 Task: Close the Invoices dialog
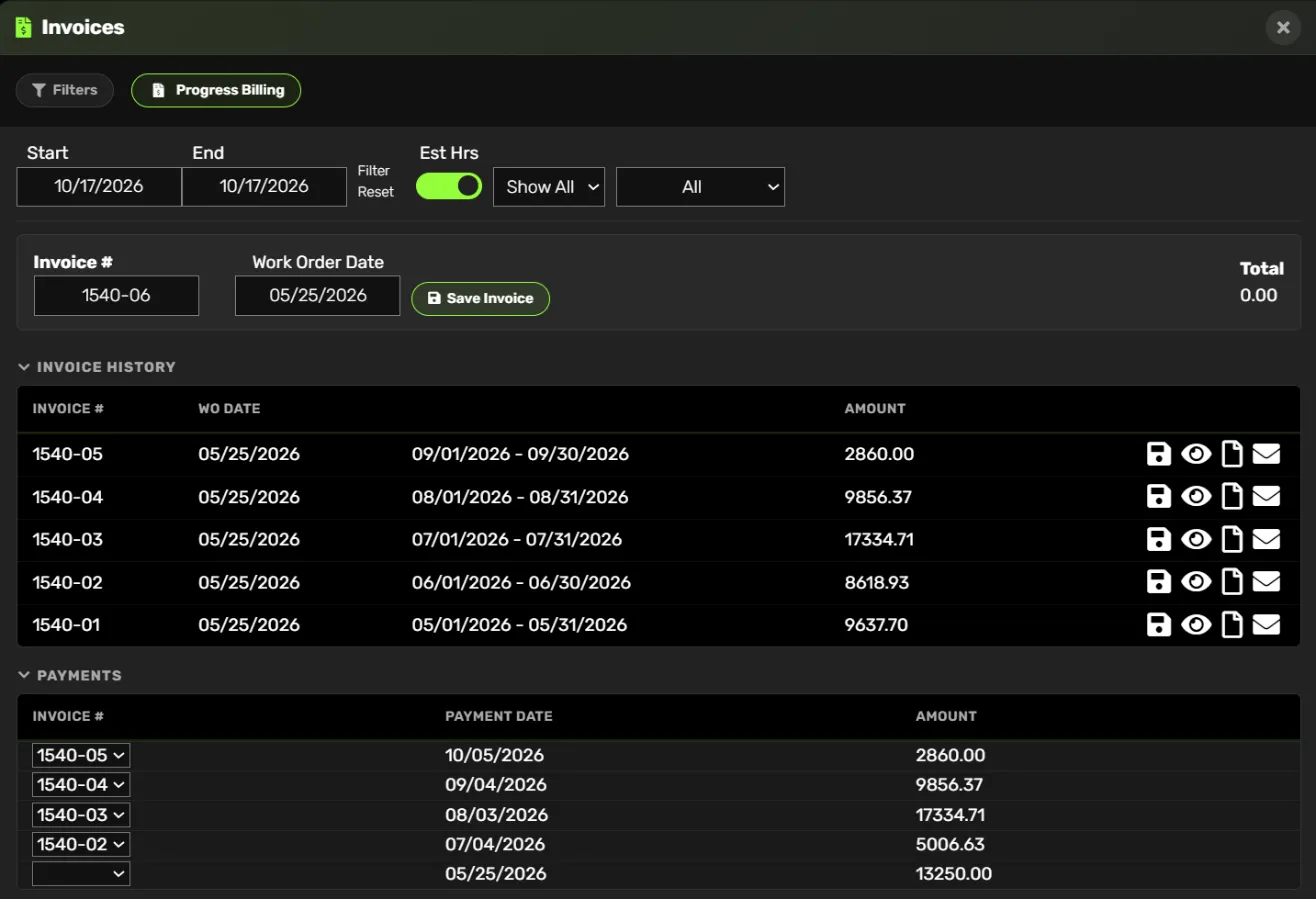click(1283, 27)
